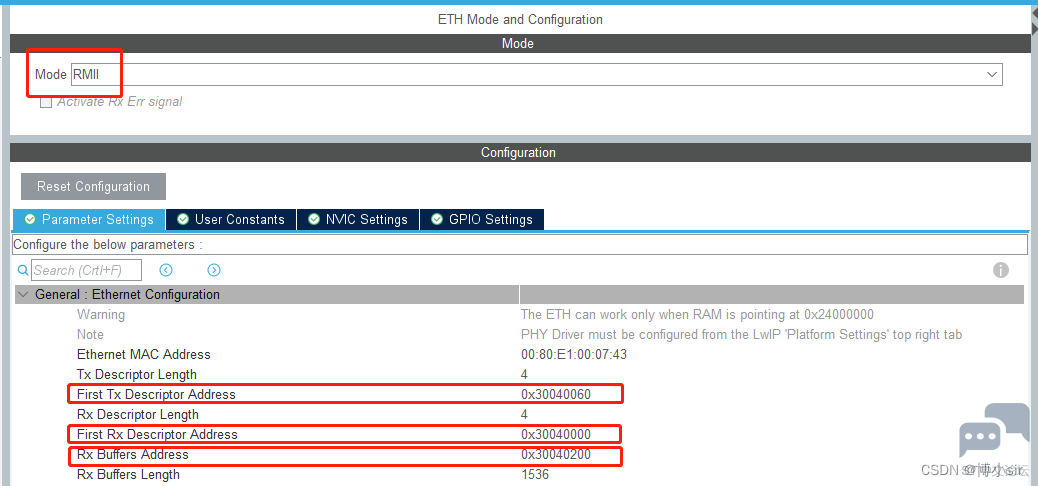The image size is (1038, 486).
Task: Click the next search result arrow icon
Action: coord(214,270)
